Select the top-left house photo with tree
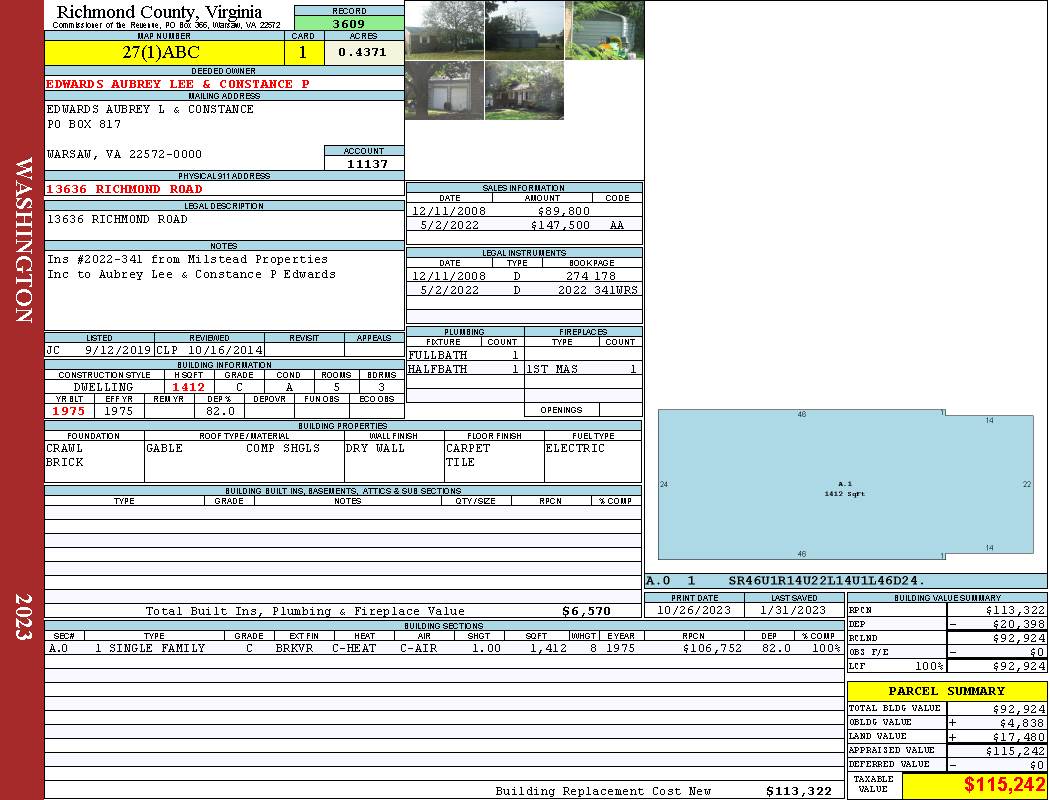Screen dimensions: 1050x800 444,30
